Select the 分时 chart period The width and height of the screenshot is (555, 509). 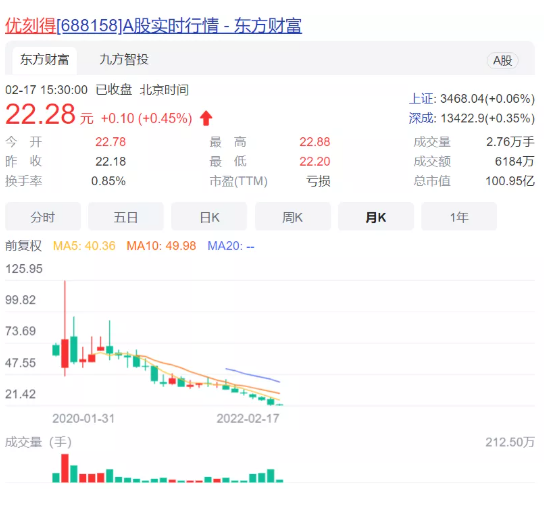click(43, 217)
